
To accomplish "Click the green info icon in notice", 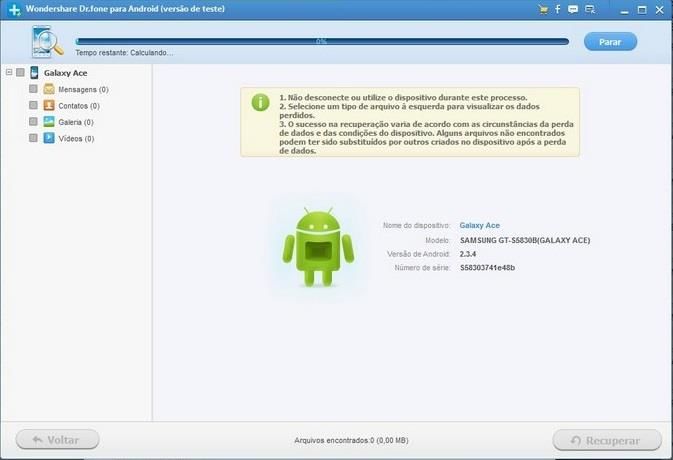I will [x=260, y=102].
